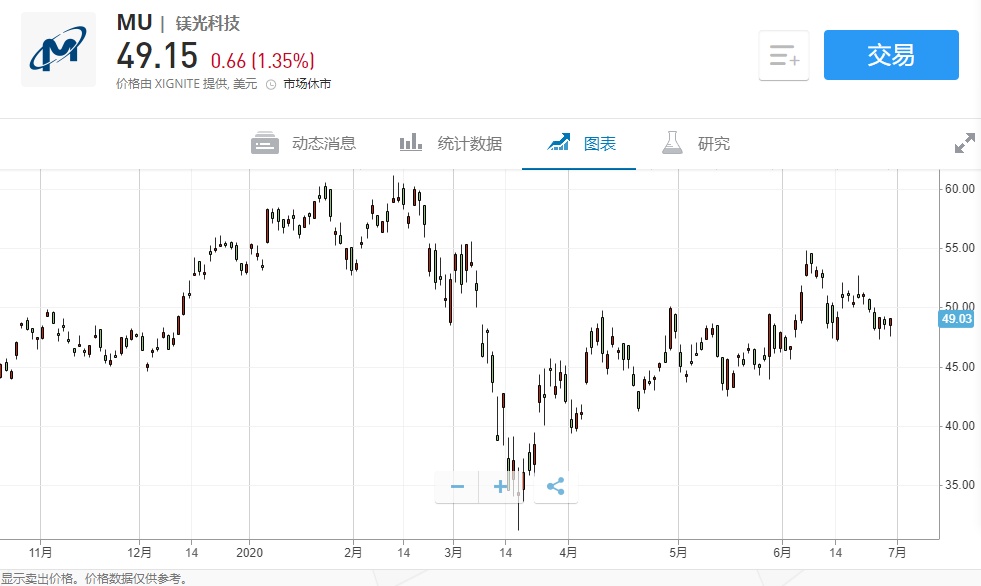Image resolution: width=981 pixels, height=586 pixels.
Task: Click the MU ticker symbol heading
Action: click(x=134, y=23)
